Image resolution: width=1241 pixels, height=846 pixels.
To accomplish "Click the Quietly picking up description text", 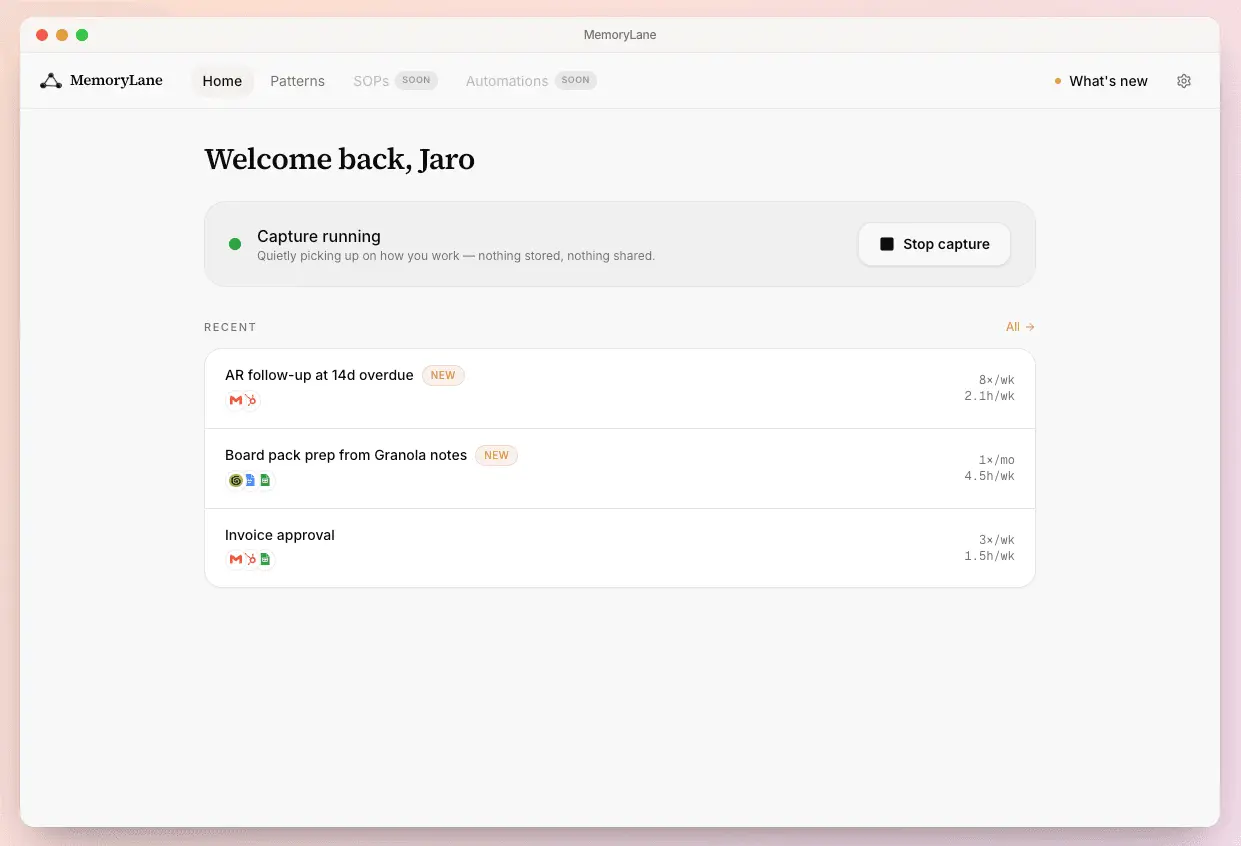I will pos(456,256).
